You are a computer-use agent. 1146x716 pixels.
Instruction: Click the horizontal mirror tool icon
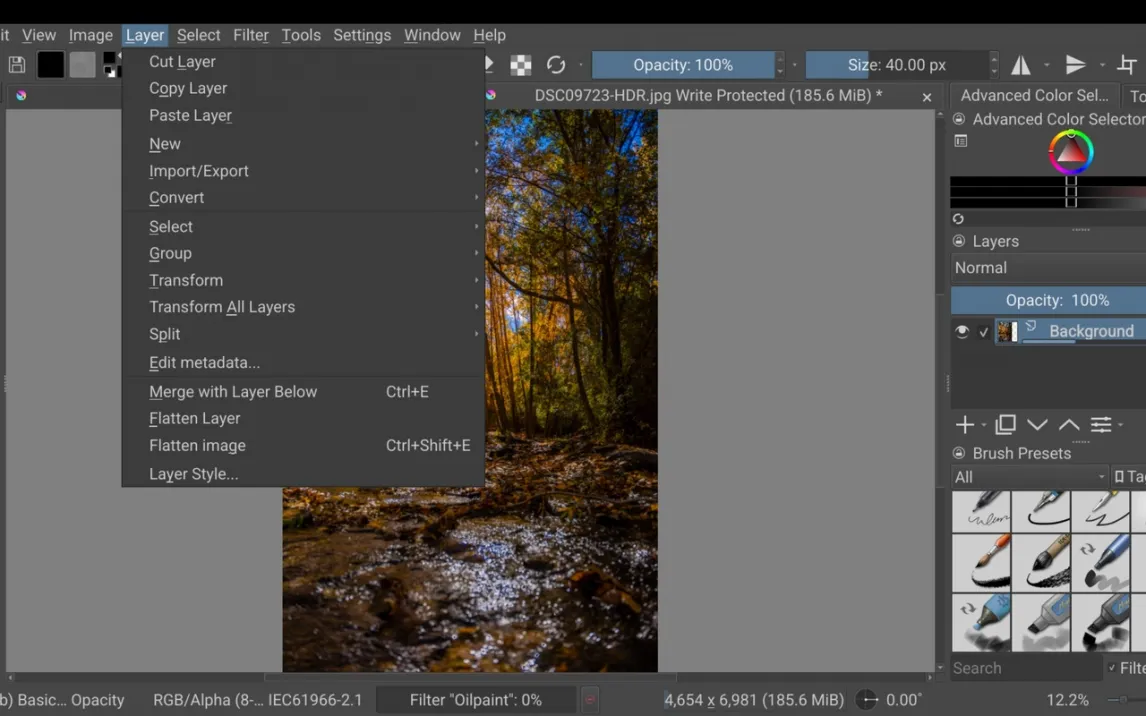pos(1021,65)
